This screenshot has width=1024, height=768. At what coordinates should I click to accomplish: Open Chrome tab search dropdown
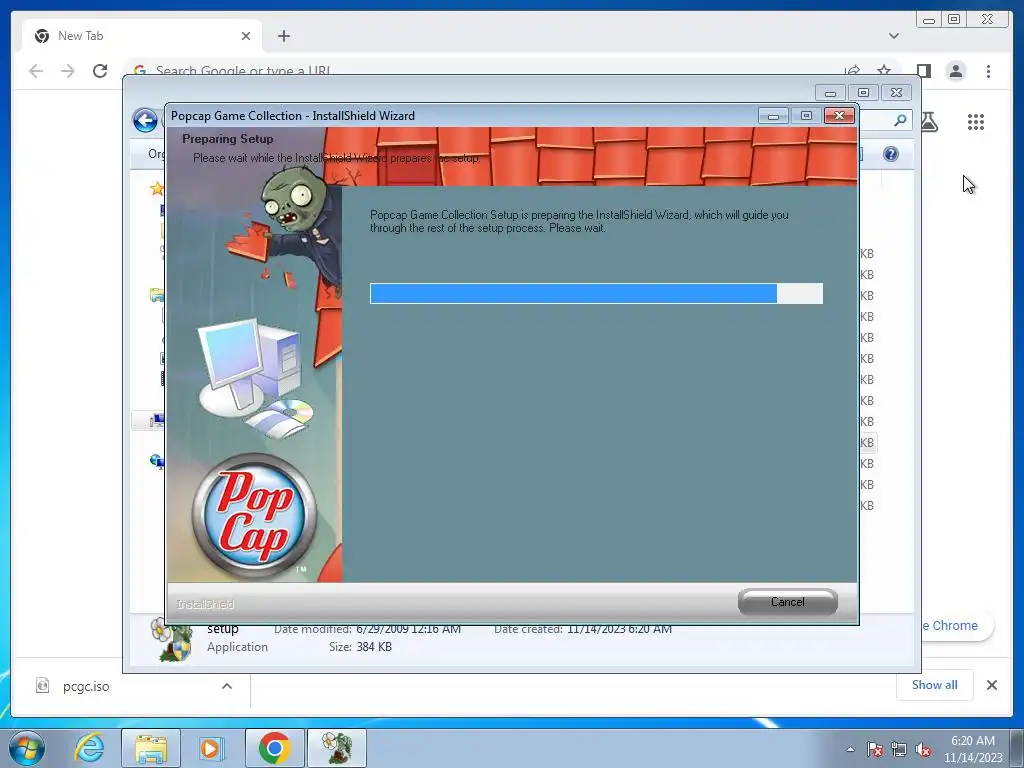[893, 36]
